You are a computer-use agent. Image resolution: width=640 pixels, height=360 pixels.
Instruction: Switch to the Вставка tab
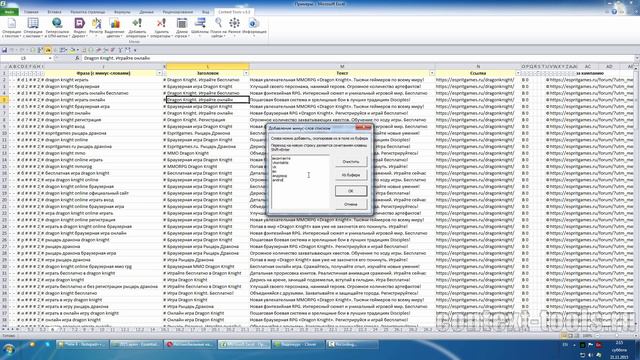coord(54,12)
